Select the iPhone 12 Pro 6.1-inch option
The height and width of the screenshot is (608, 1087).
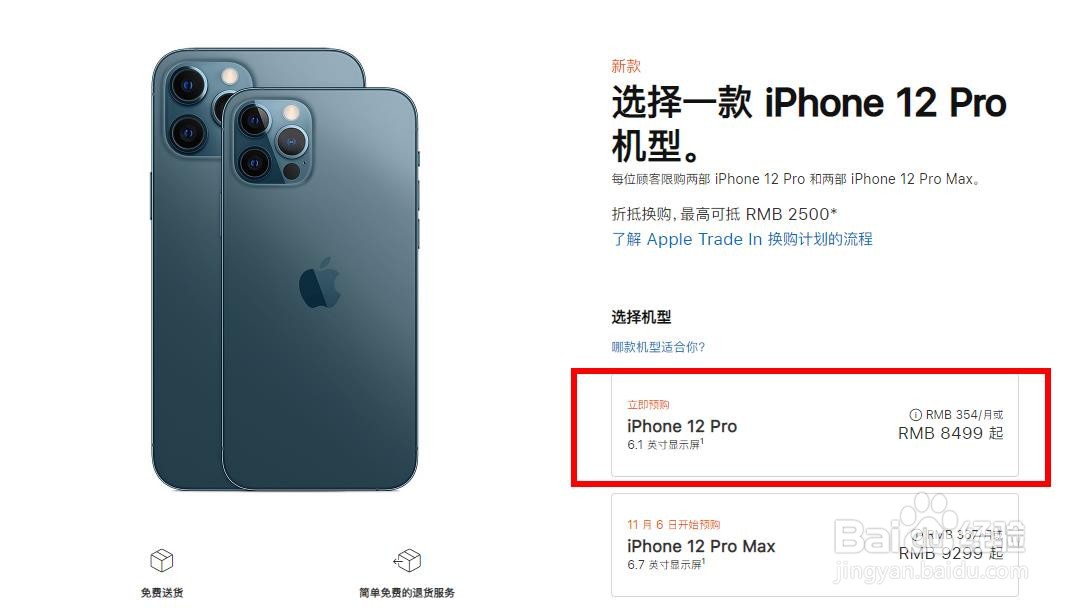point(815,426)
